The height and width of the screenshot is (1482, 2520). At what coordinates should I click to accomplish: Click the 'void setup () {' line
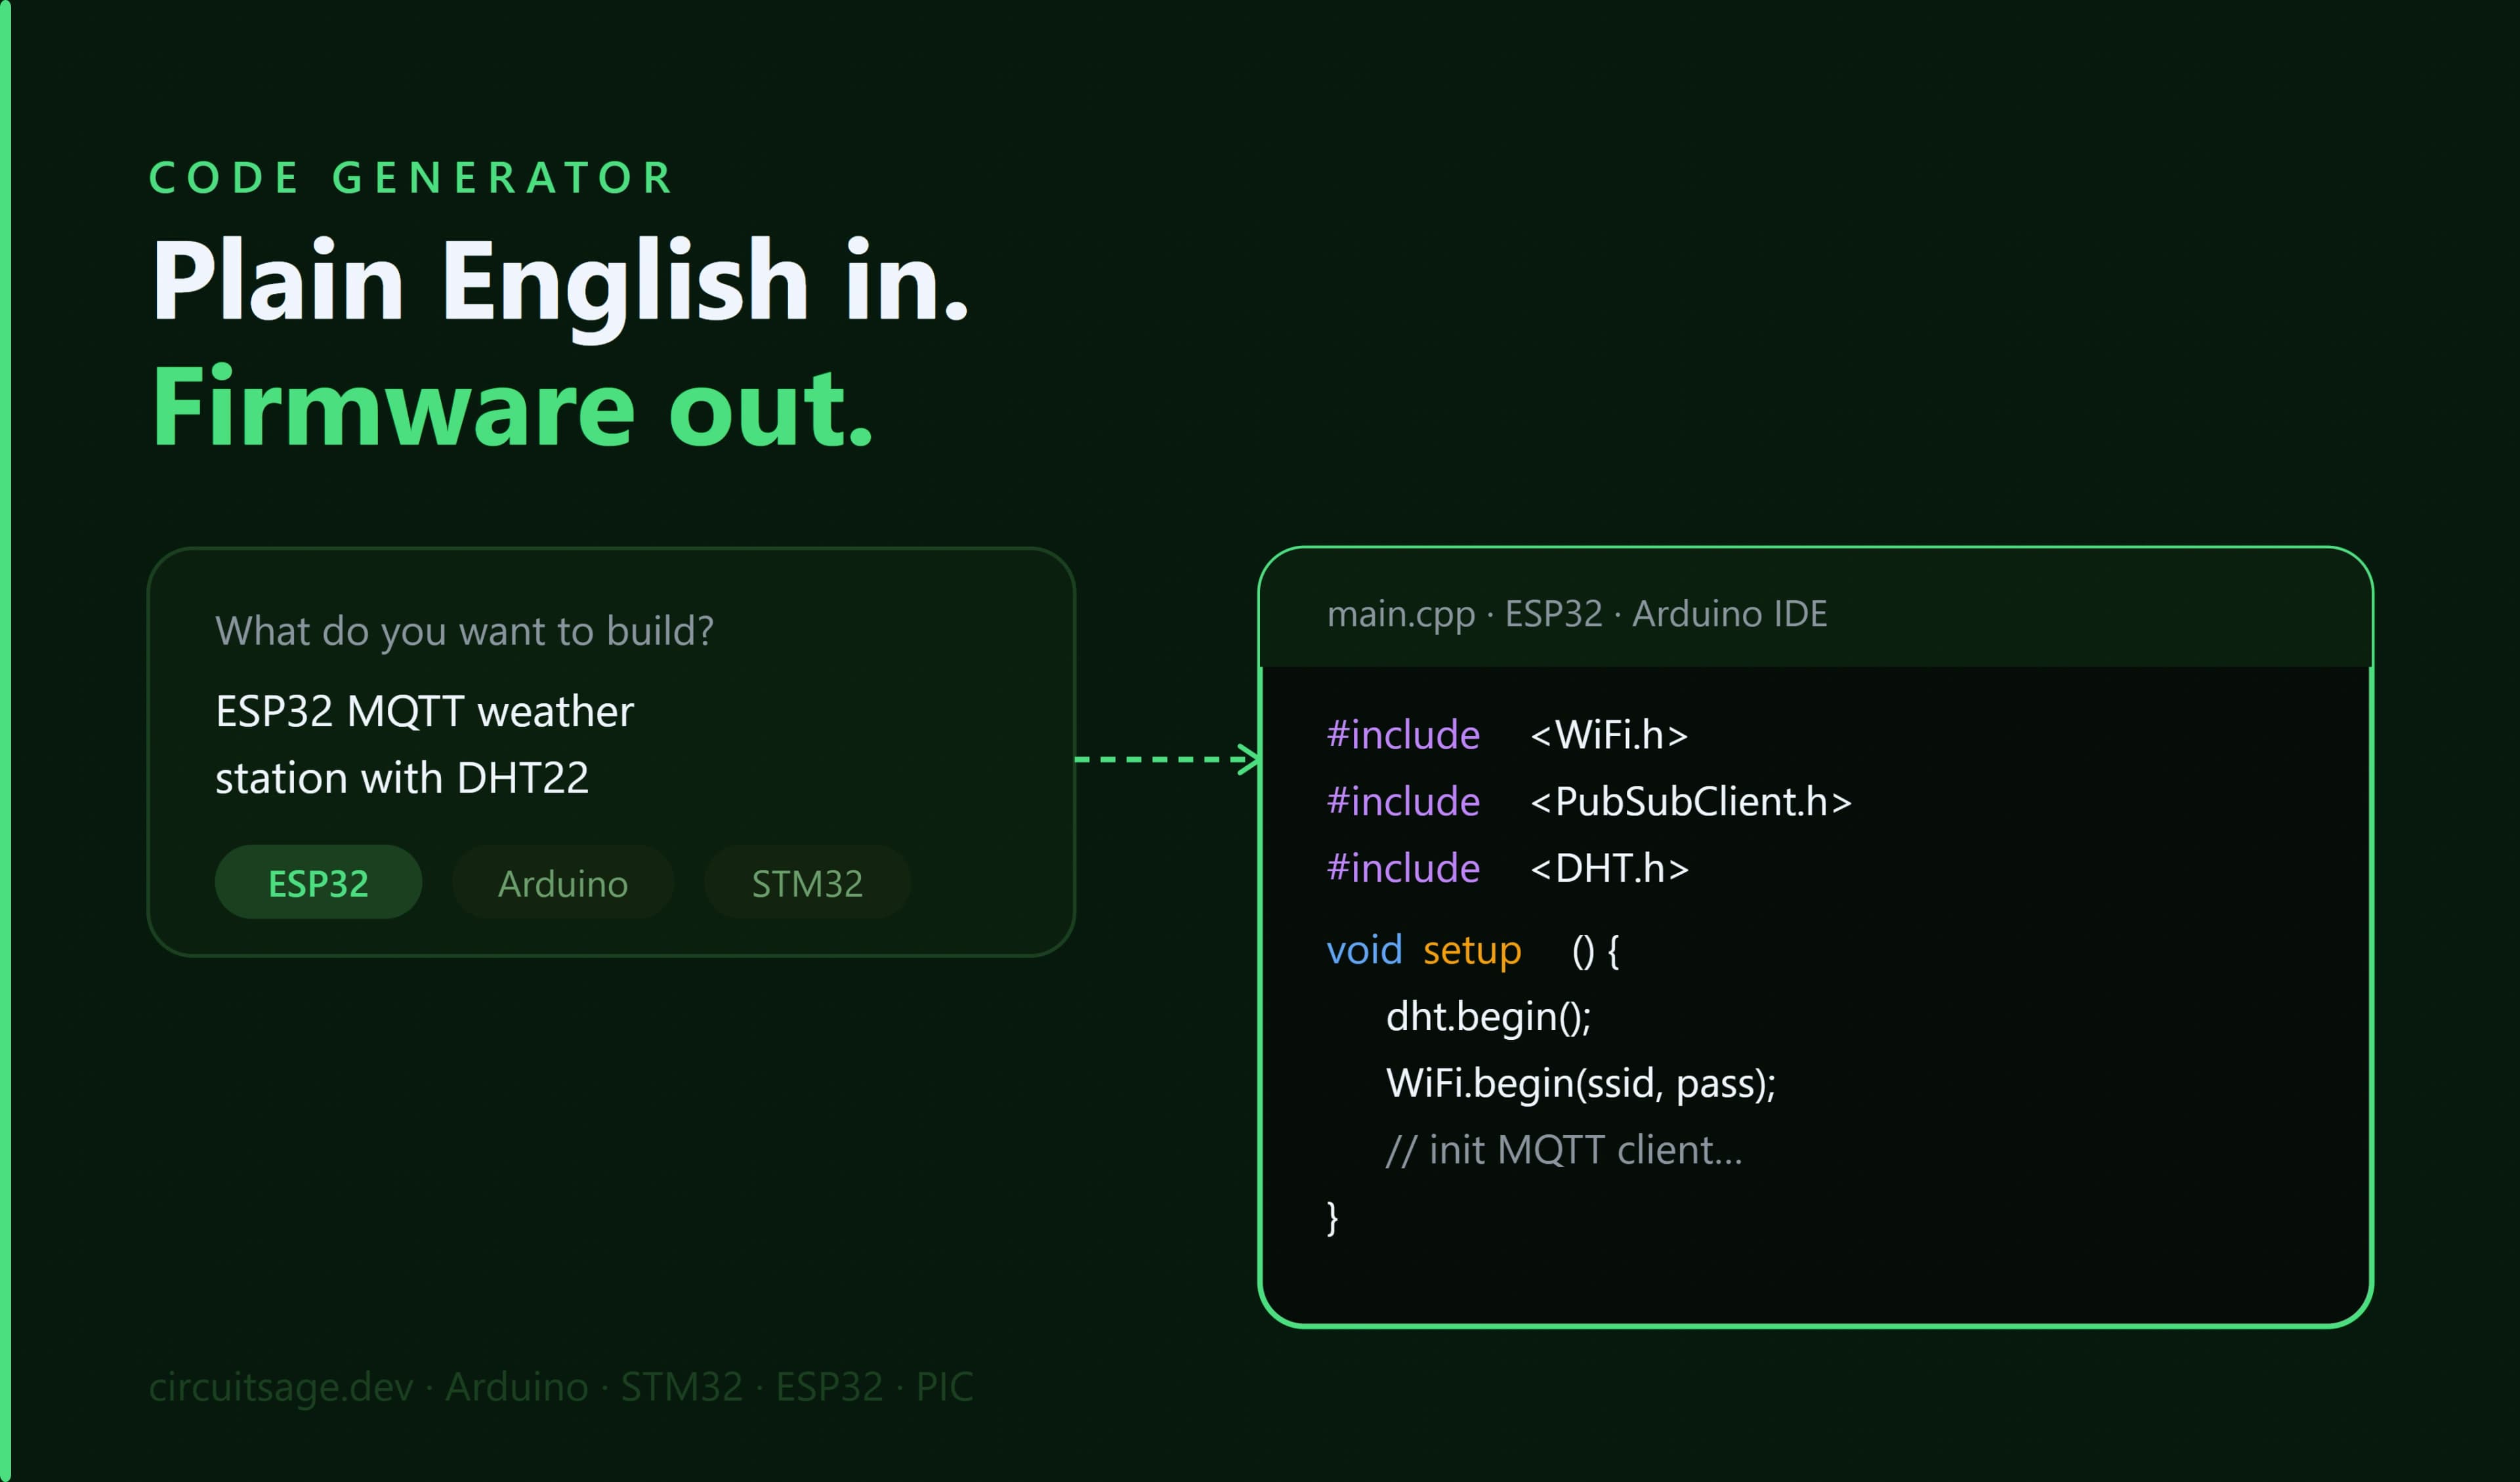coord(1472,950)
